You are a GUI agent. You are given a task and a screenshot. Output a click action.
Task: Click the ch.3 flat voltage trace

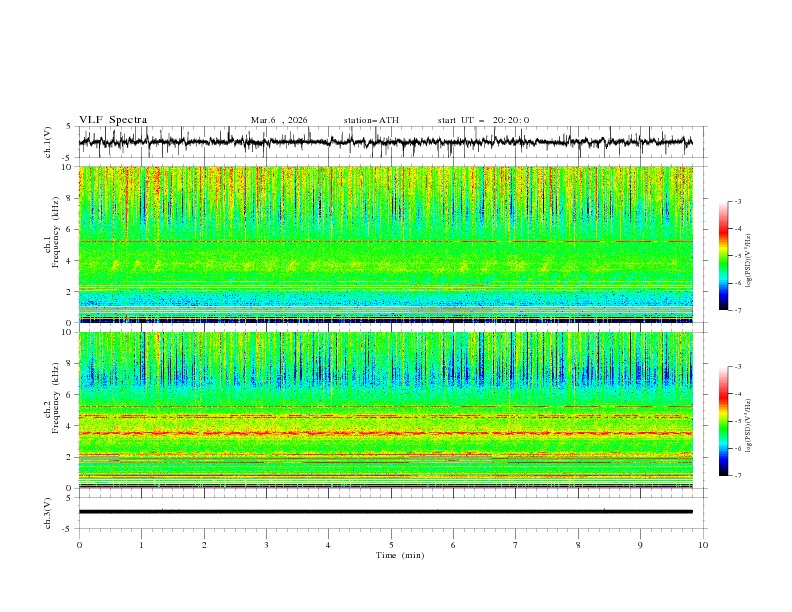[x=386, y=512]
